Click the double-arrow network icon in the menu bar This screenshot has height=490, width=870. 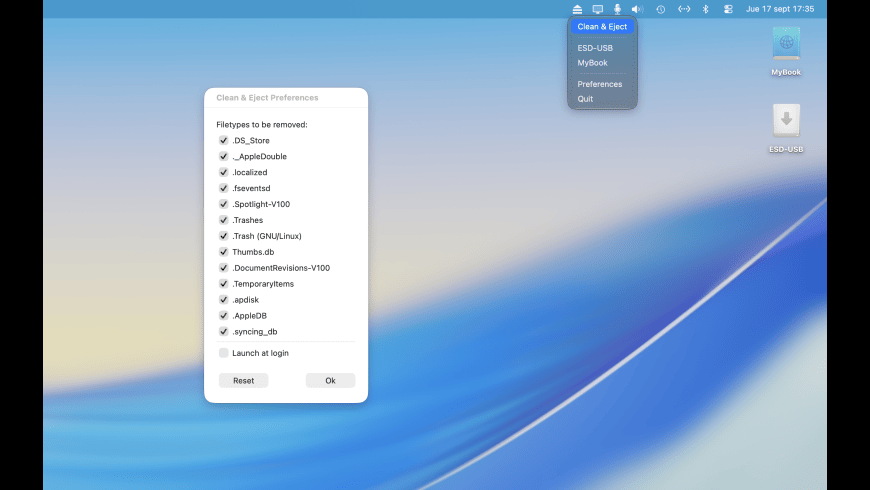tap(684, 9)
